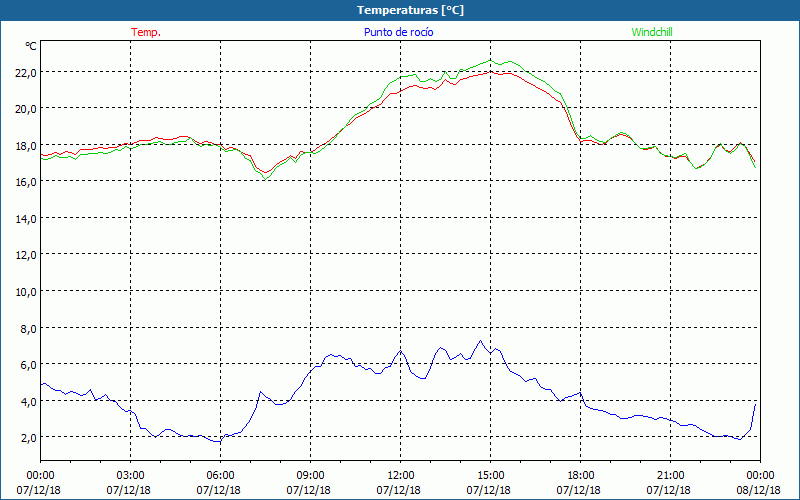The height and width of the screenshot is (500, 800).
Task: Click the "09:00" time axis label
Action: [310, 476]
